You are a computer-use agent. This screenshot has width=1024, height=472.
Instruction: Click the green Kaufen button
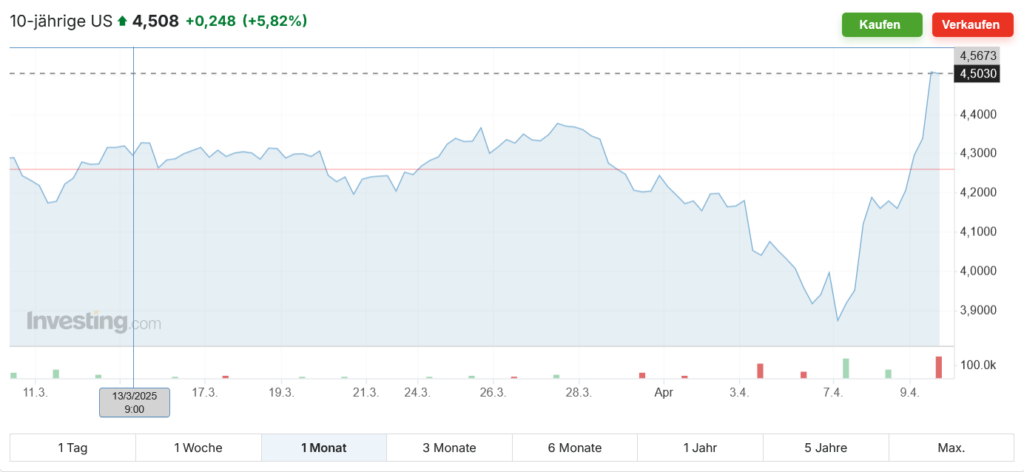881,25
